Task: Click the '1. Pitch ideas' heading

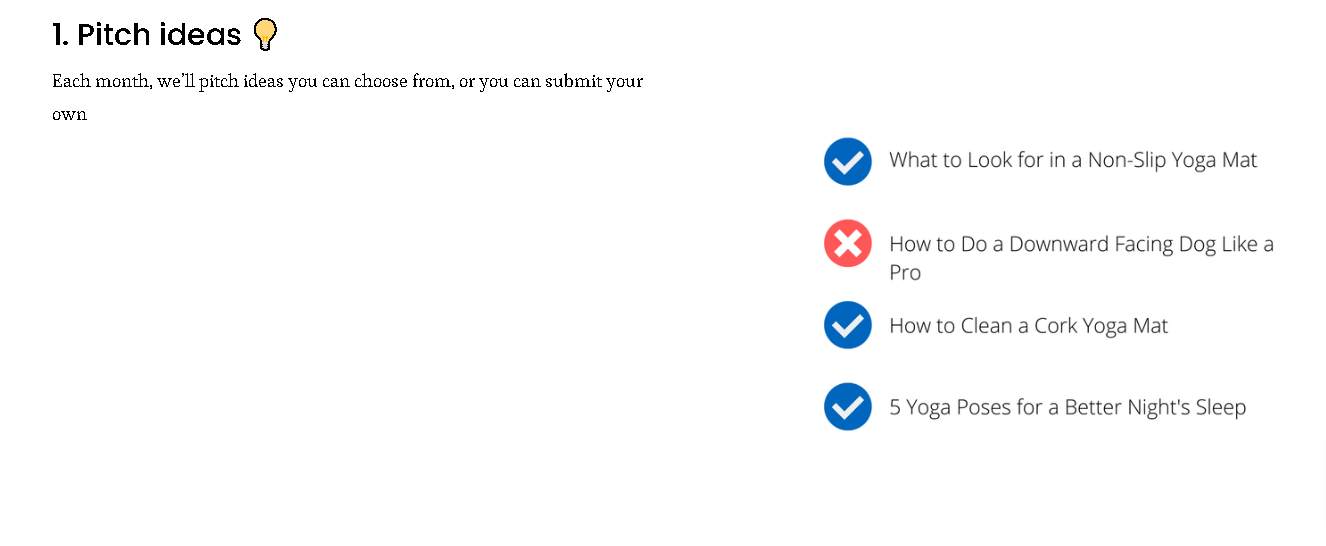Action: click(147, 35)
